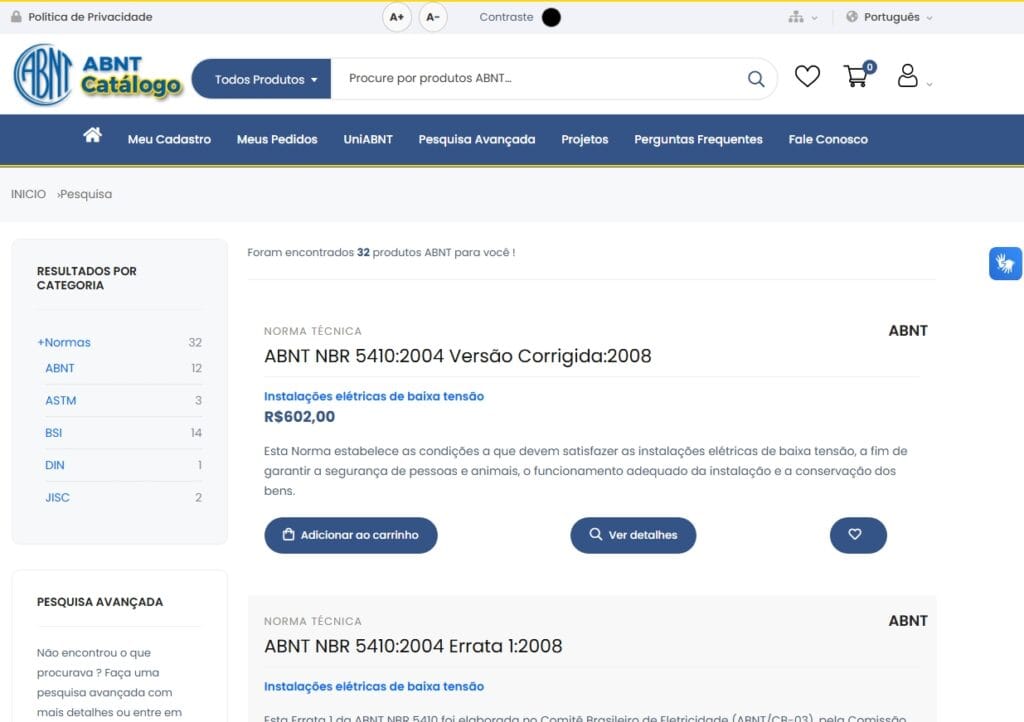Click Instalações elétricas link under Errata 1:2008
The width and height of the screenshot is (1024, 722).
[x=374, y=686]
